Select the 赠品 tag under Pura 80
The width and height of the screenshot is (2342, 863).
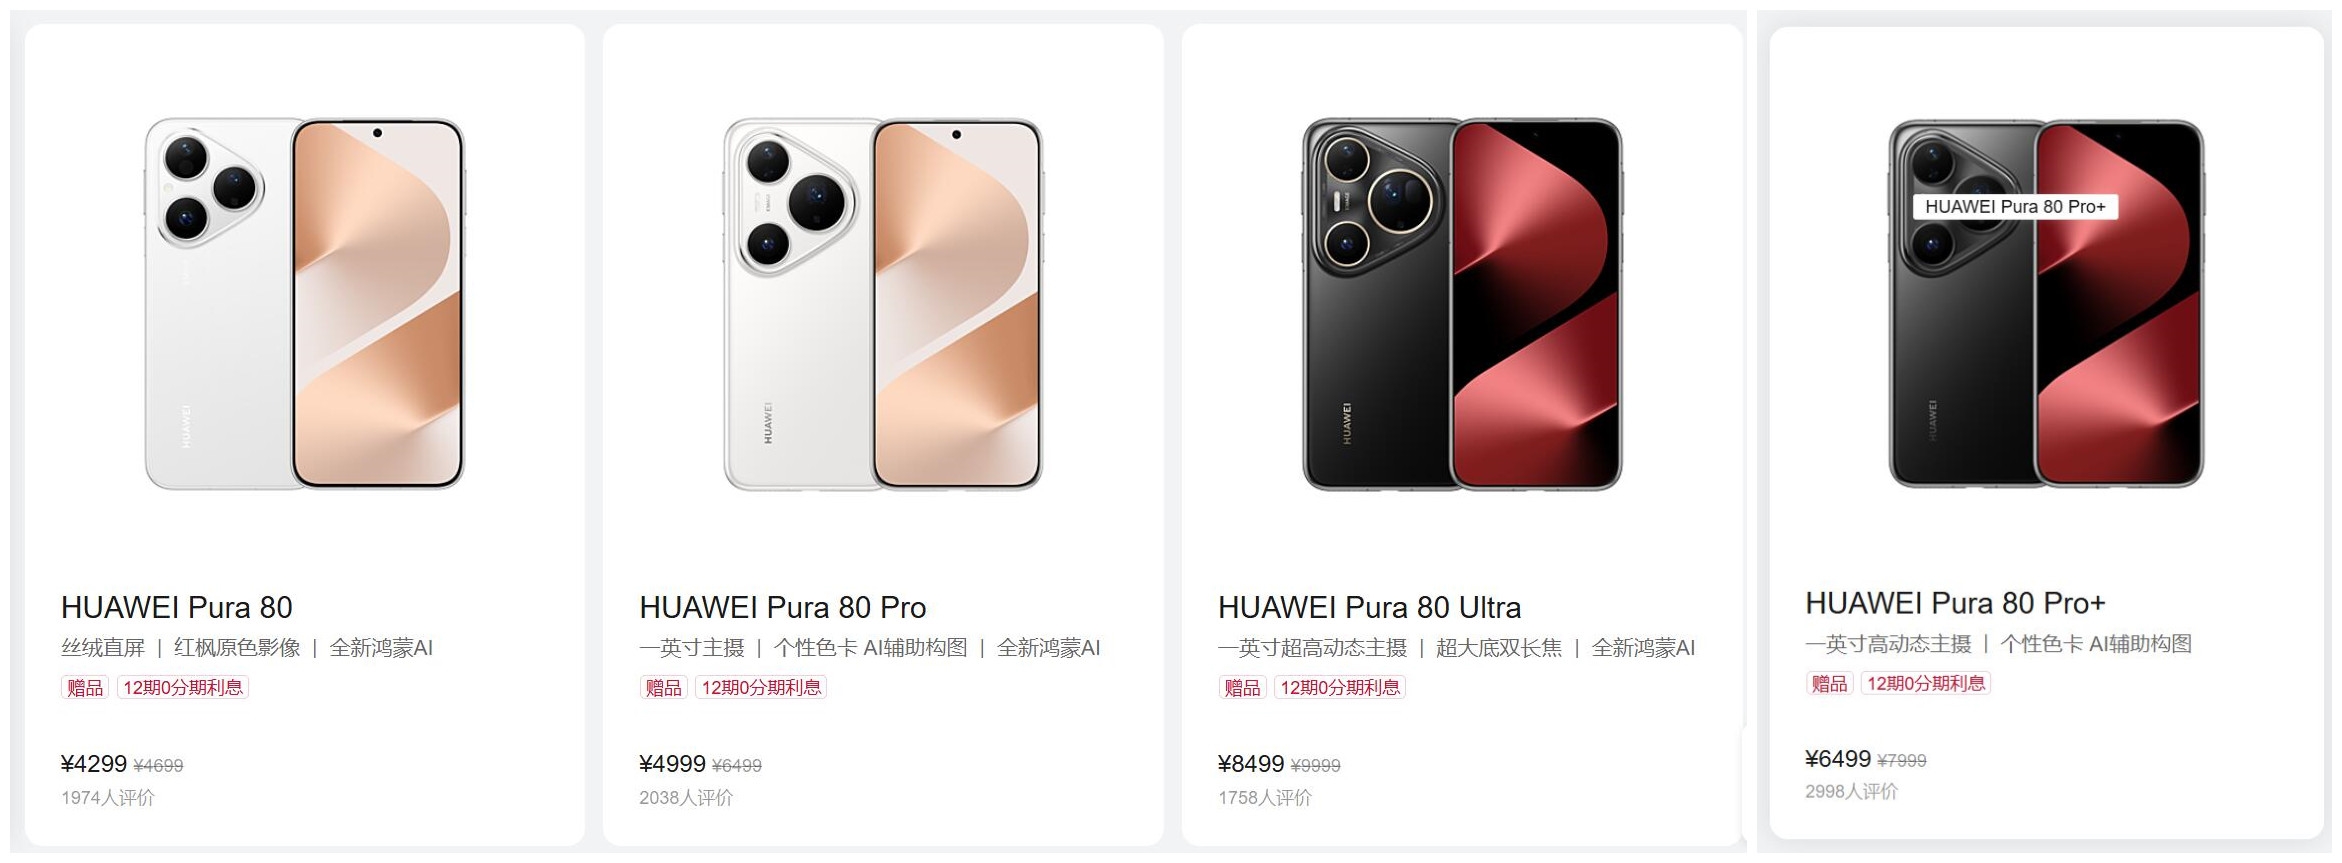(x=85, y=687)
